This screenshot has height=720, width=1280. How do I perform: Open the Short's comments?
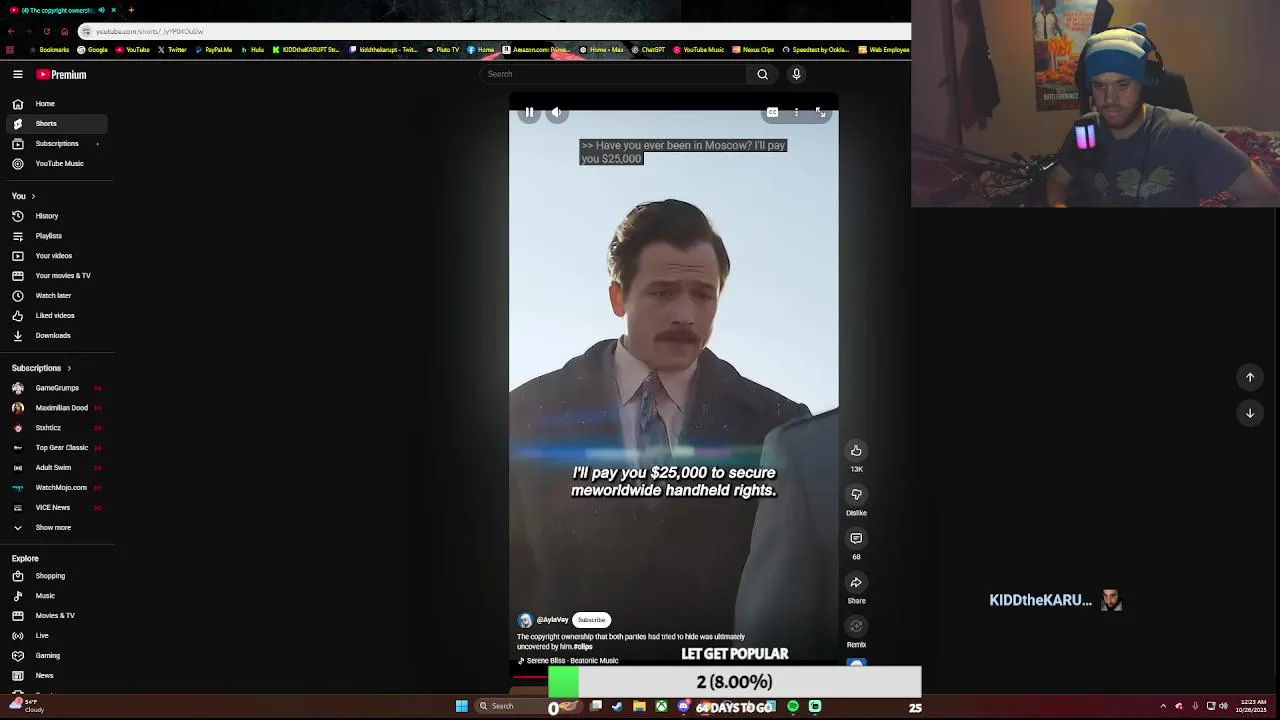coord(856,539)
